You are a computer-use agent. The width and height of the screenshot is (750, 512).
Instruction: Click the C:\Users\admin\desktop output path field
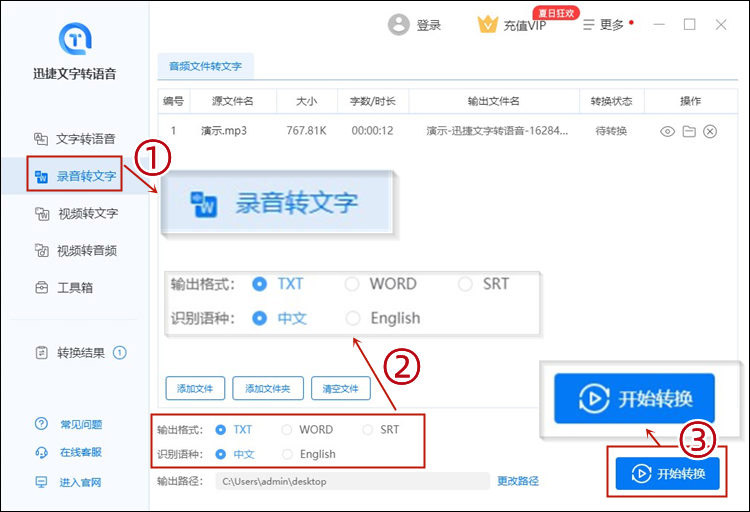(353, 481)
